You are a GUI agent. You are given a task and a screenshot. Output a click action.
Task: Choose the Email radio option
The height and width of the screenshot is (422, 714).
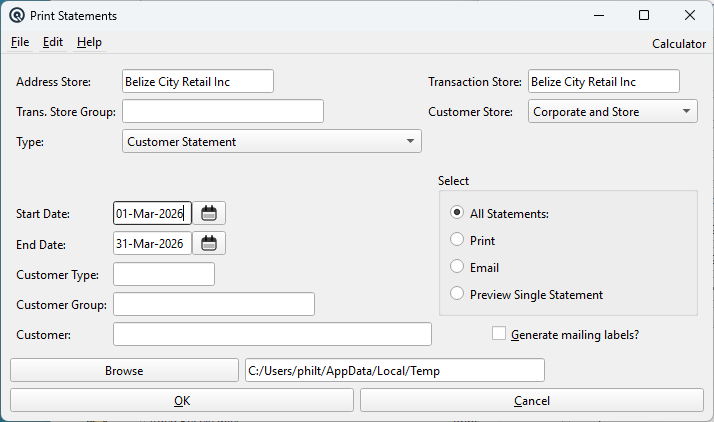coord(457,266)
